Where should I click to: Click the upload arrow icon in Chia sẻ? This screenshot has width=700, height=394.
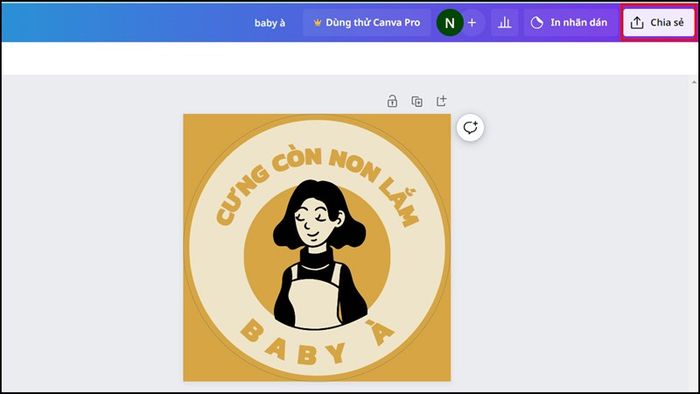(x=637, y=23)
